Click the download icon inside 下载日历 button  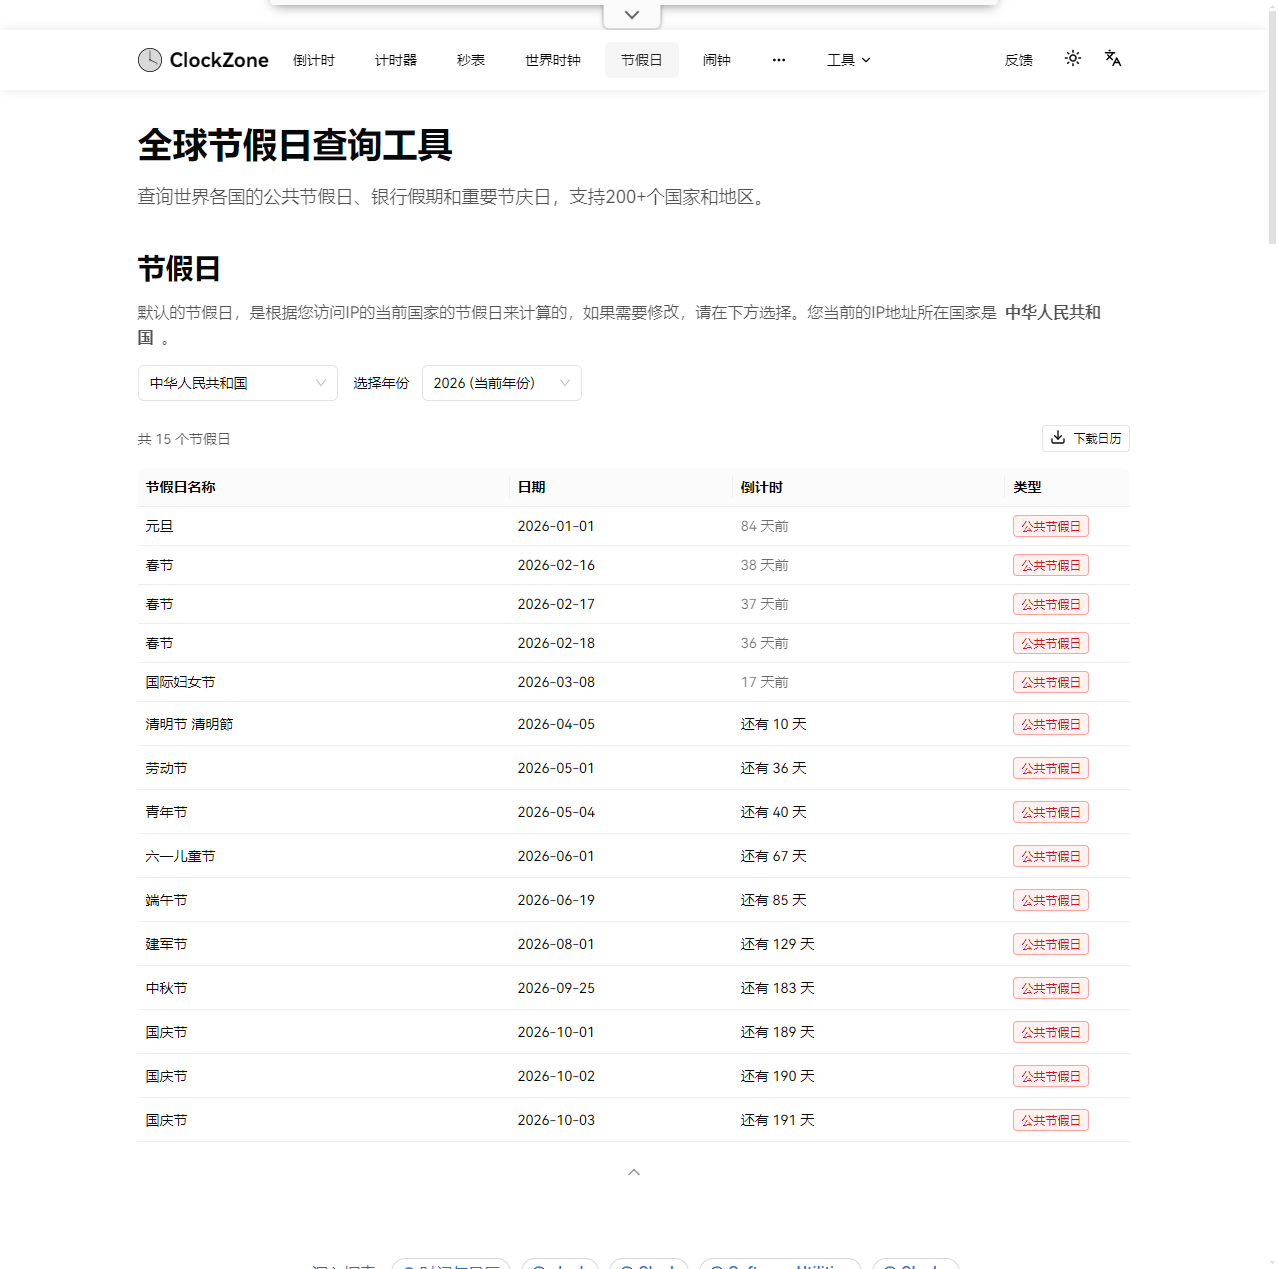pos(1058,438)
